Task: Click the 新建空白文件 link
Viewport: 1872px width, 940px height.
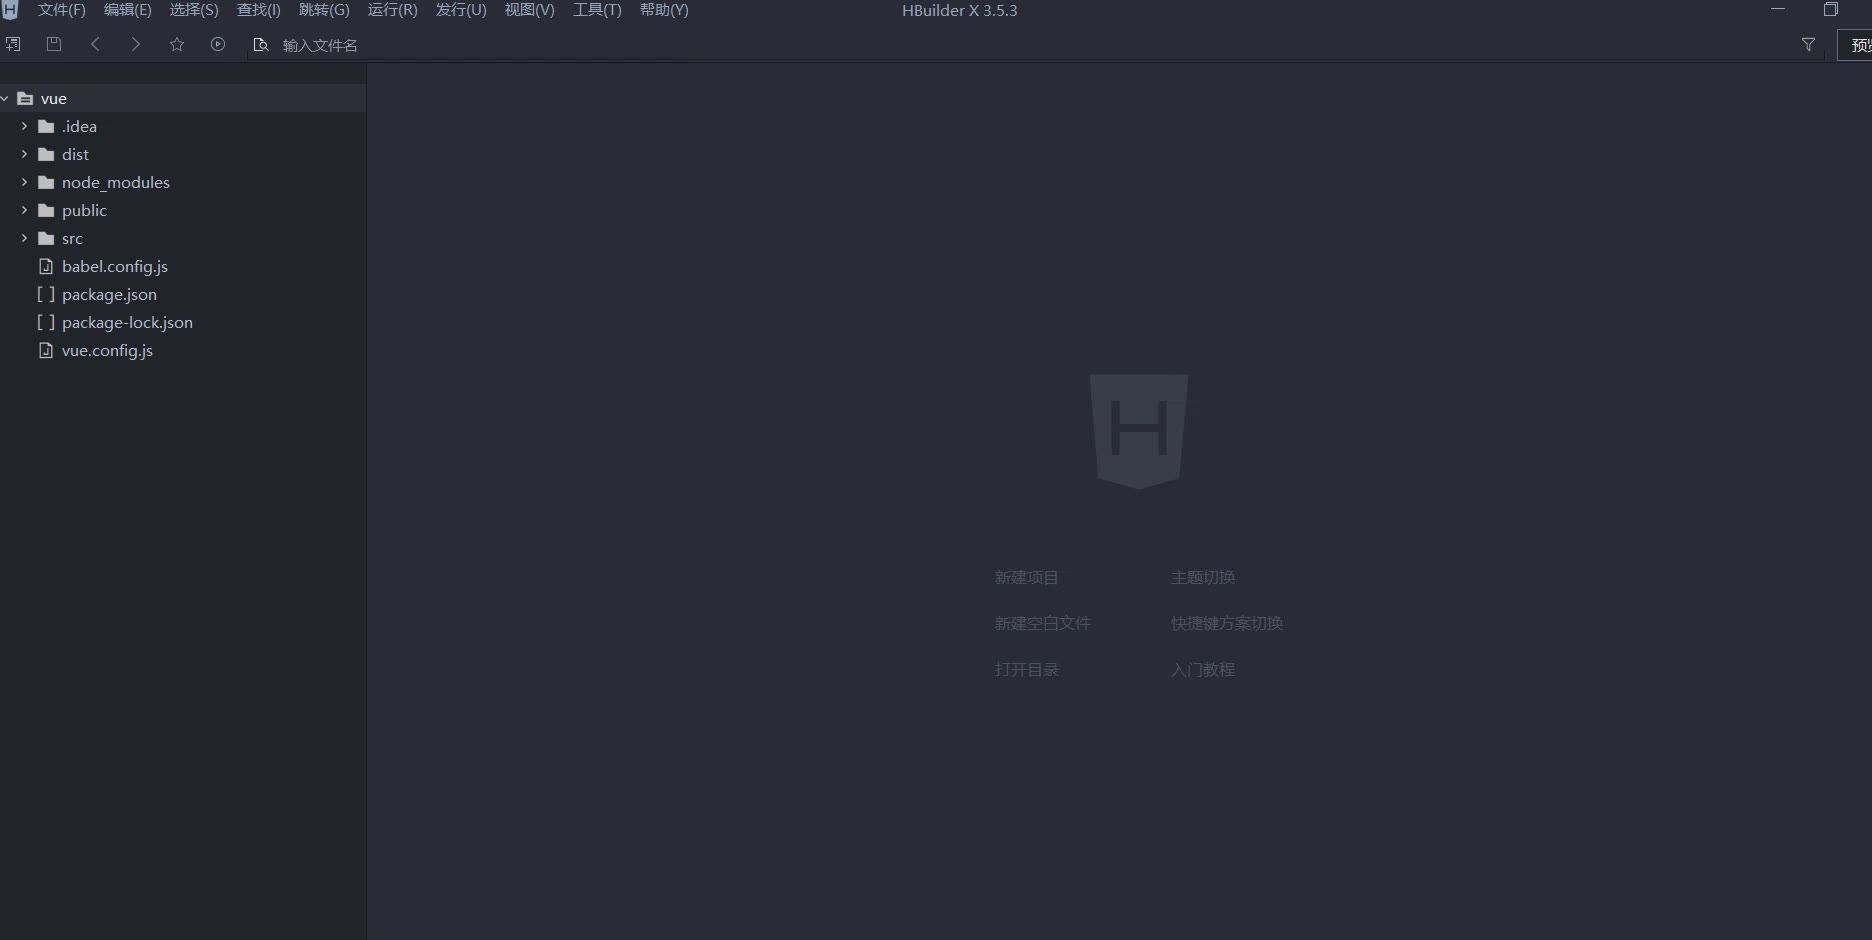Action: pos(1043,624)
